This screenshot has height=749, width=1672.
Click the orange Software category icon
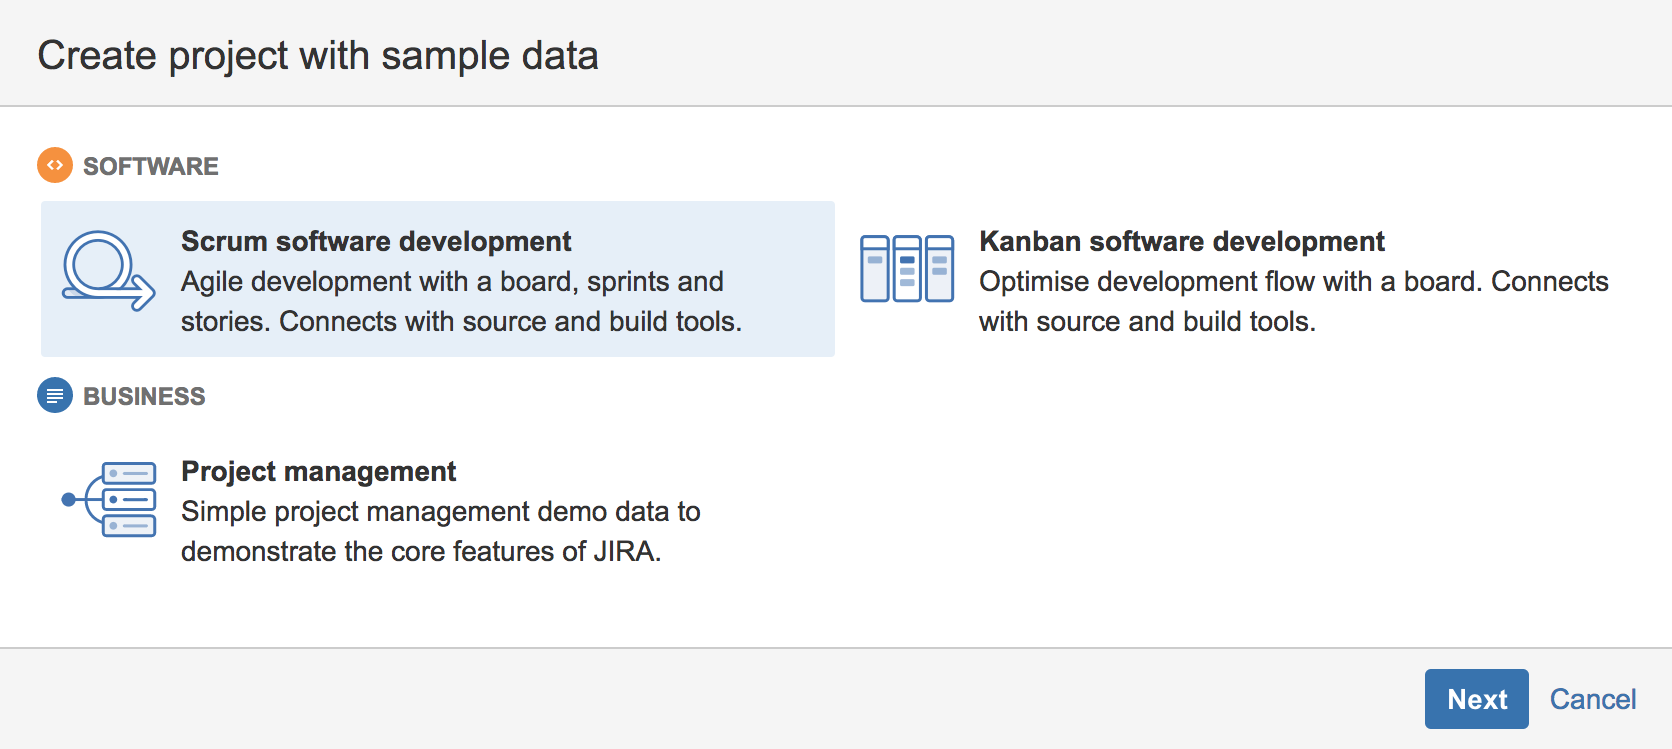(x=55, y=165)
